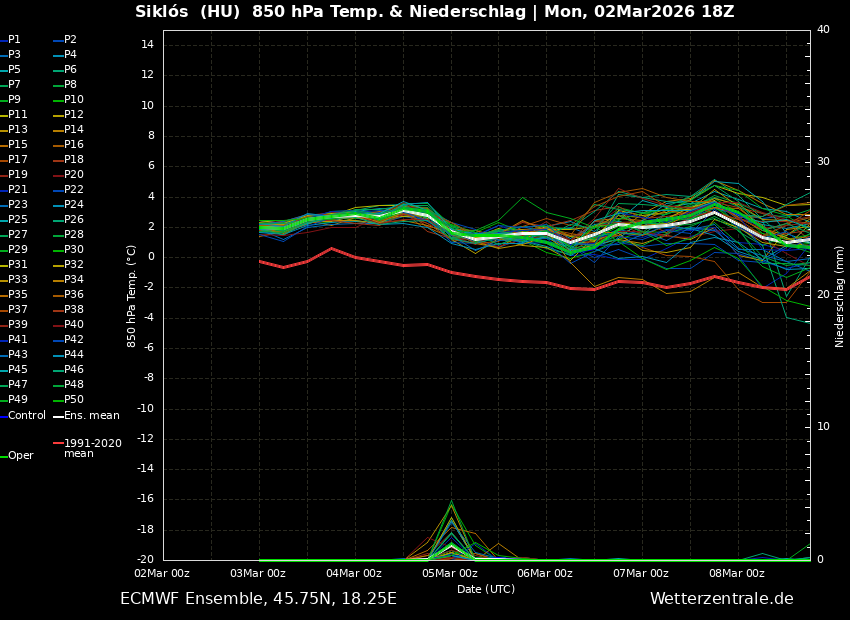The height and width of the screenshot is (620, 850).
Task: Click the chart title with Siklós (HU)
Action: (434, 13)
